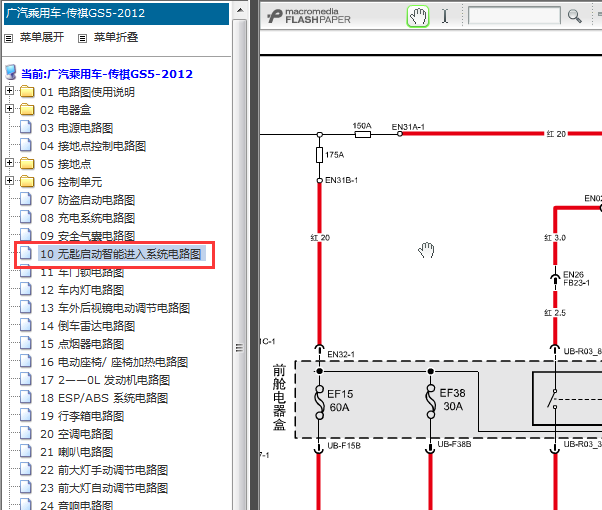Viewport: 602px width, 510px height.
Task: Click the title bar 广汽乘用车-传祺GS5-2012
Action: click(116, 13)
